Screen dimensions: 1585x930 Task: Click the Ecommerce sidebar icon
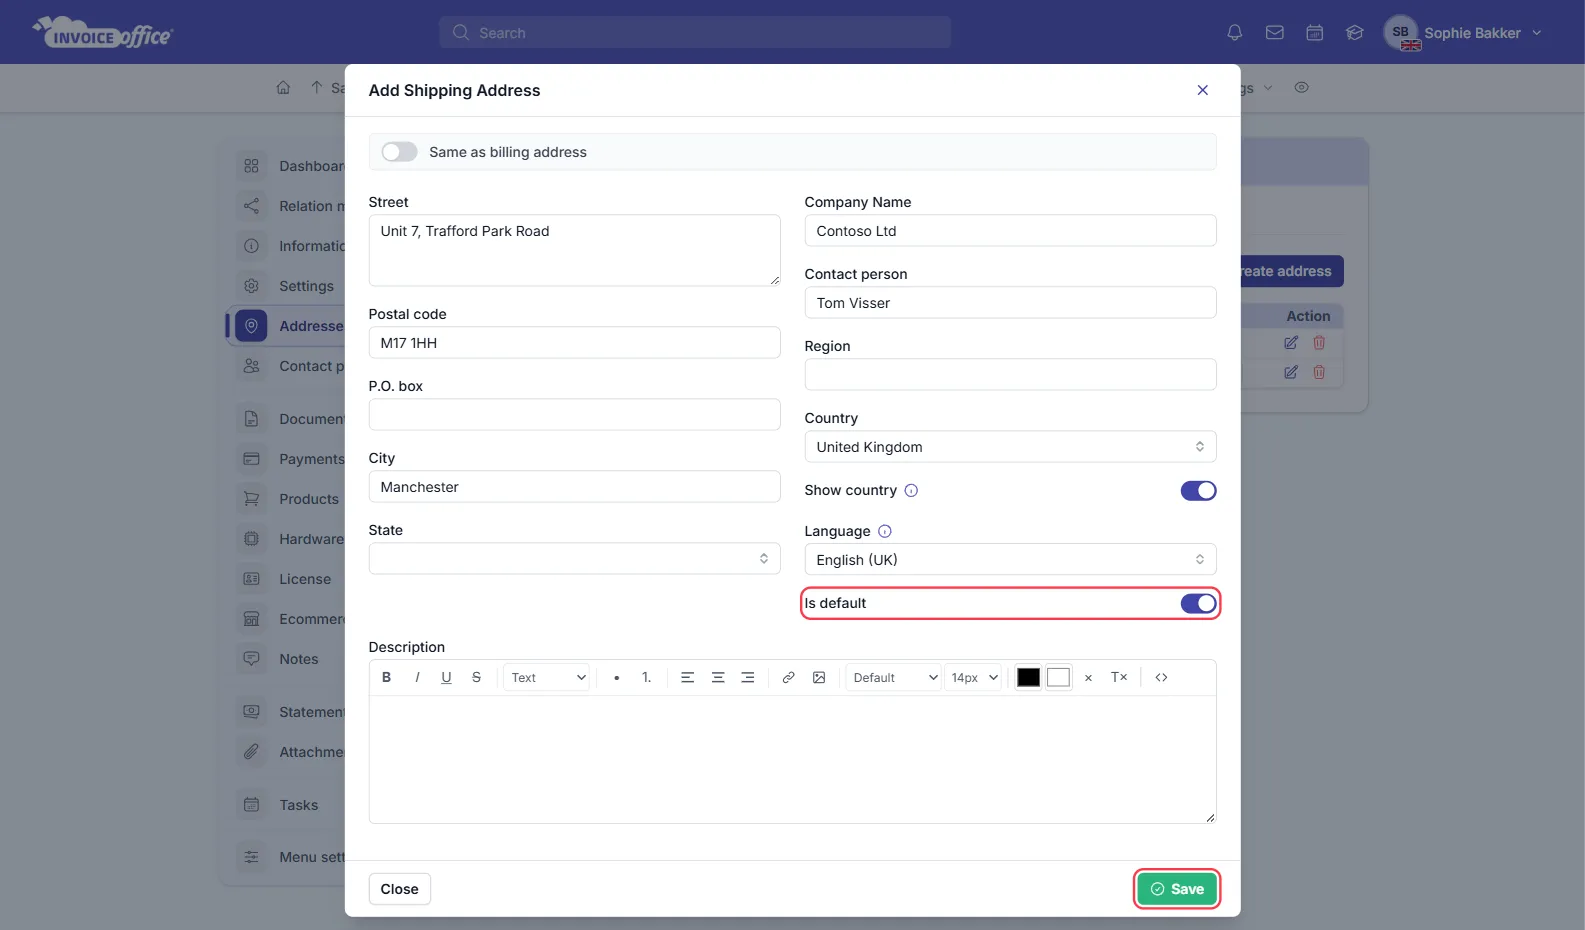tap(251, 619)
